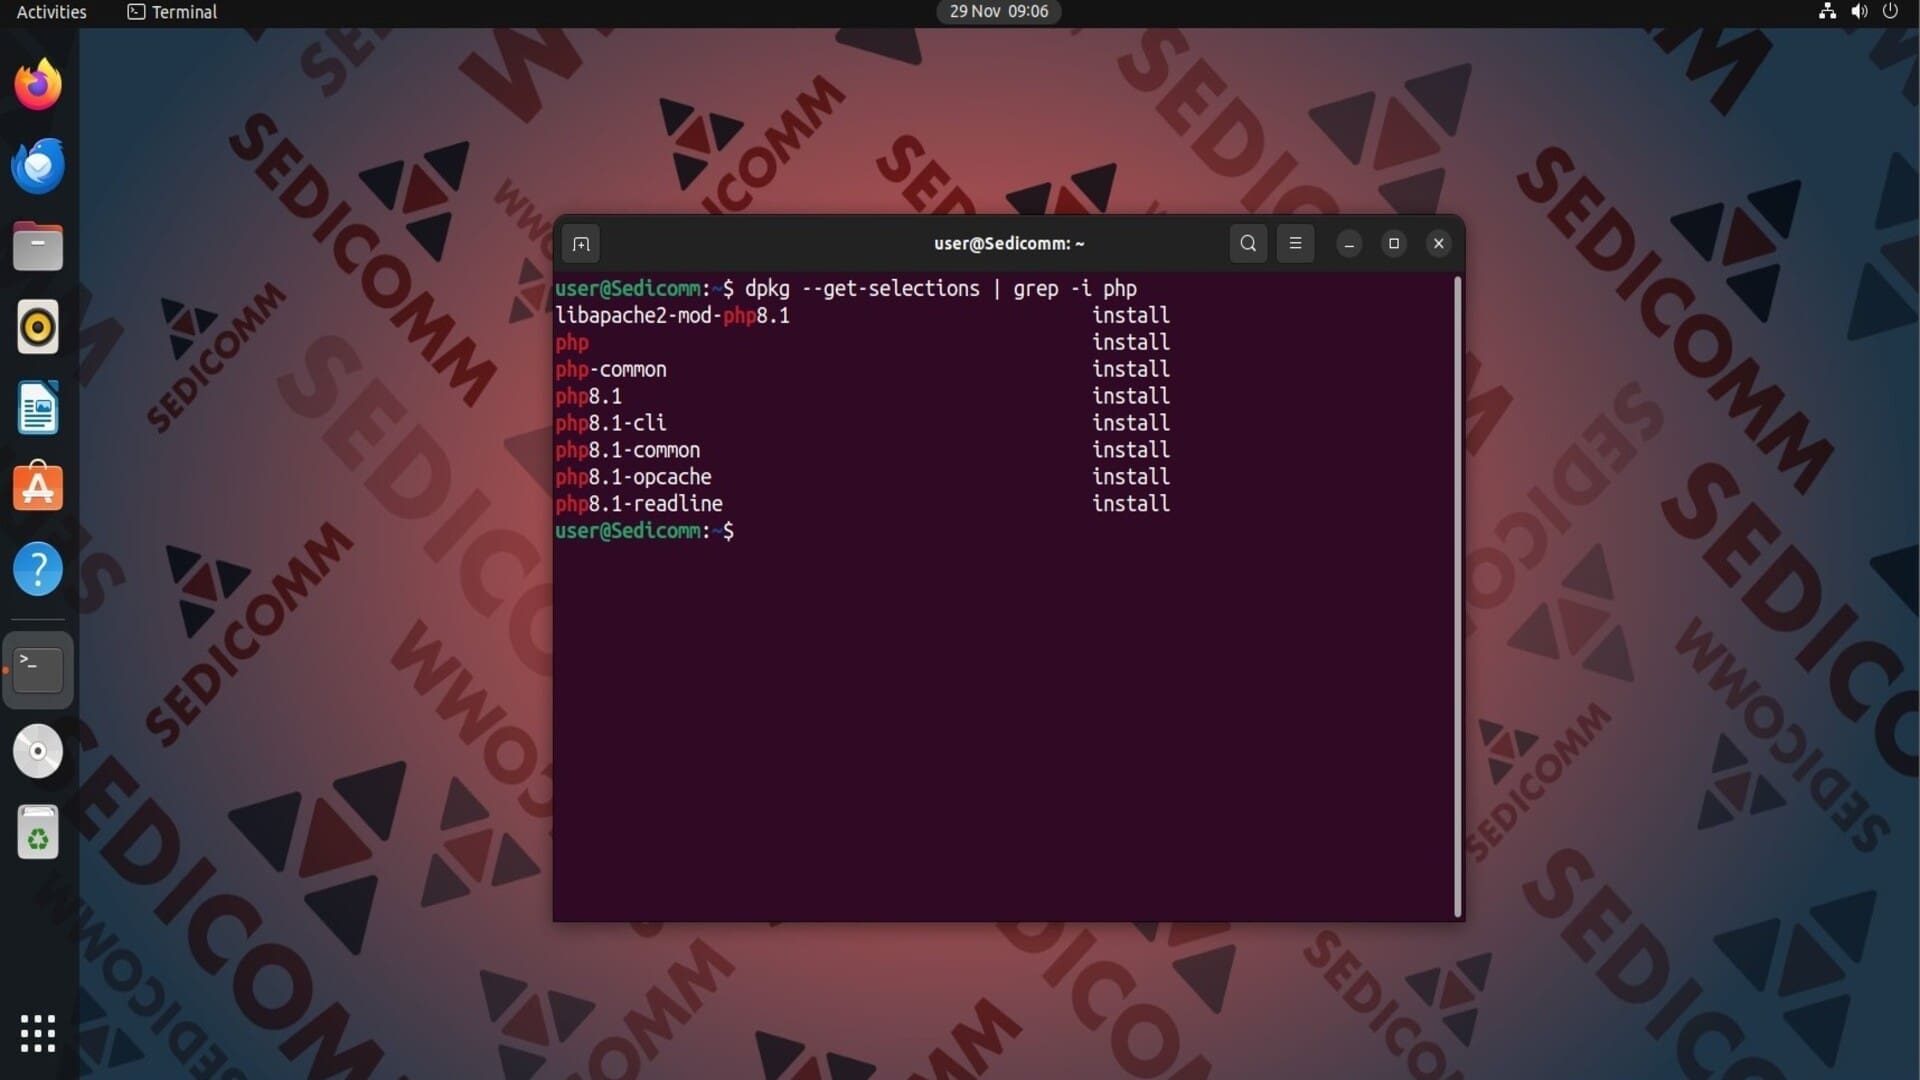Click the php8.1-opcache package entry
The width and height of the screenshot is (1920, 1080).
[x=634, y=478]
